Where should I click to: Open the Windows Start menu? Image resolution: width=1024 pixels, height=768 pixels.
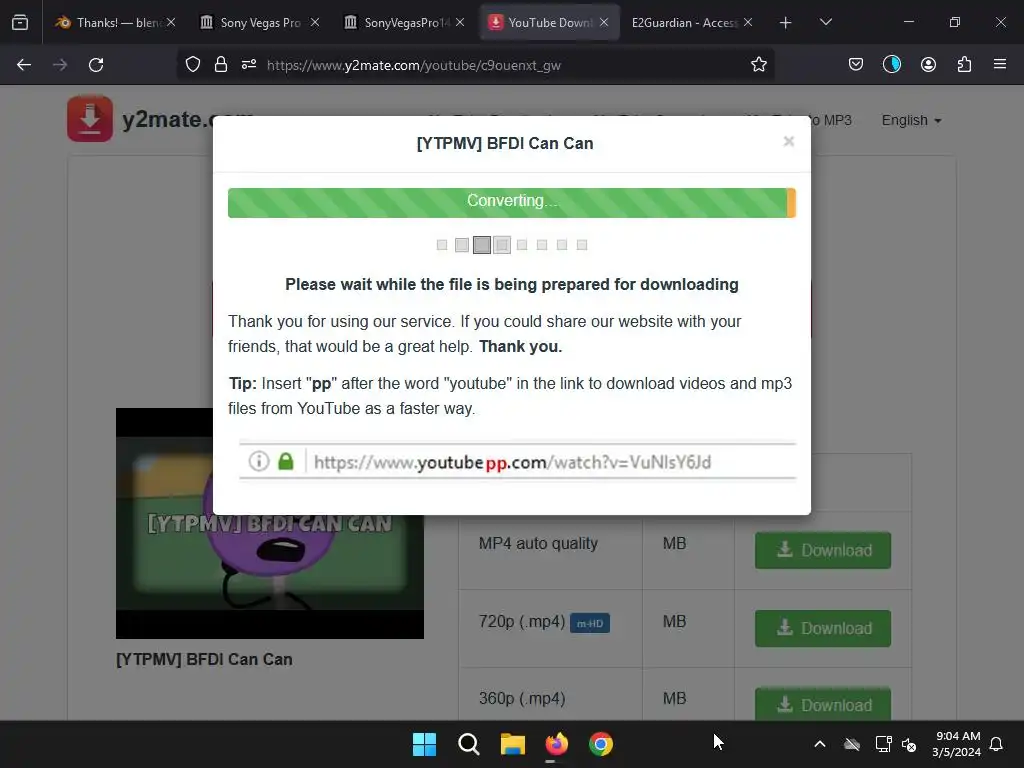(x=424, y=744)
